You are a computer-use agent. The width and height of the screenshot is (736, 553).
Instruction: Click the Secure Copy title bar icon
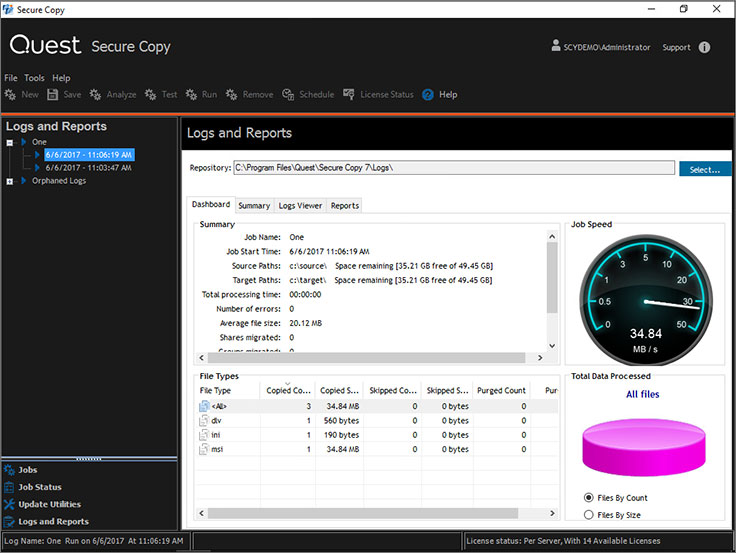(x=8, y=9)
